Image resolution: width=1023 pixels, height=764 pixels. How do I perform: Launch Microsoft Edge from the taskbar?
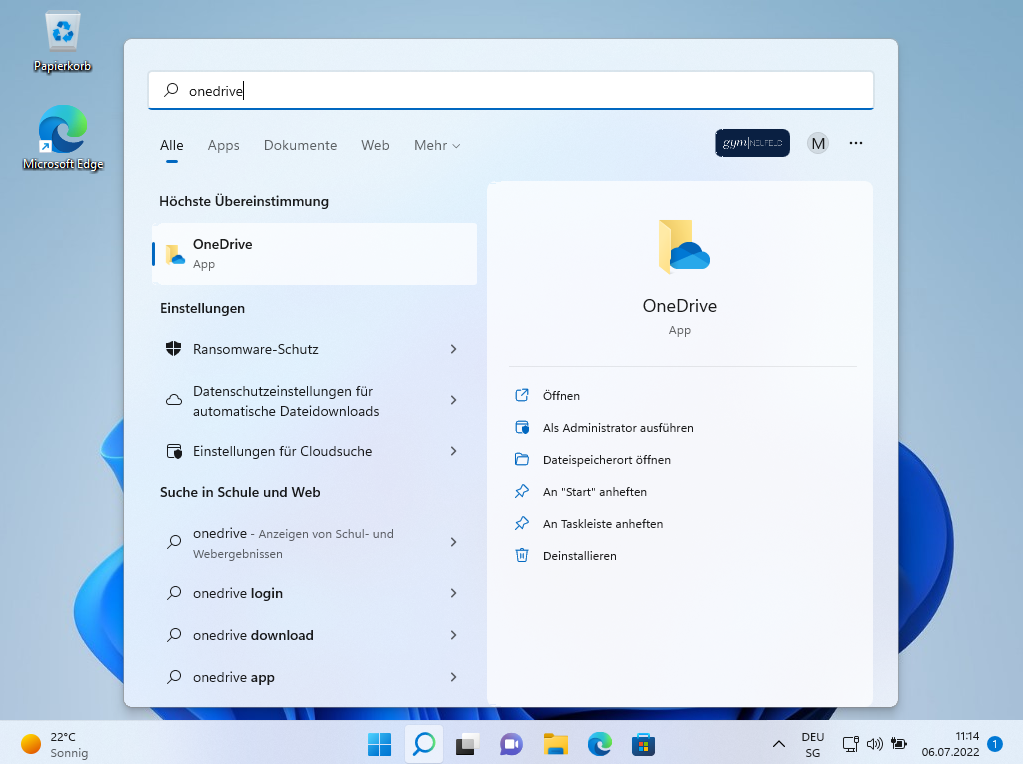click(x=599, y=744)
